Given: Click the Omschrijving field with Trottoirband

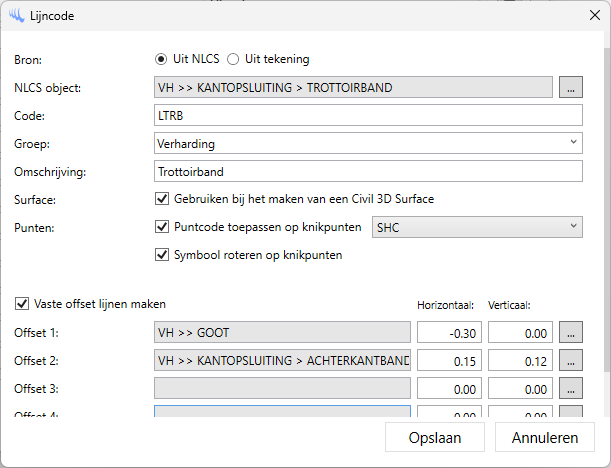Looking at the screenshot, I should click(x=368, y=171).
